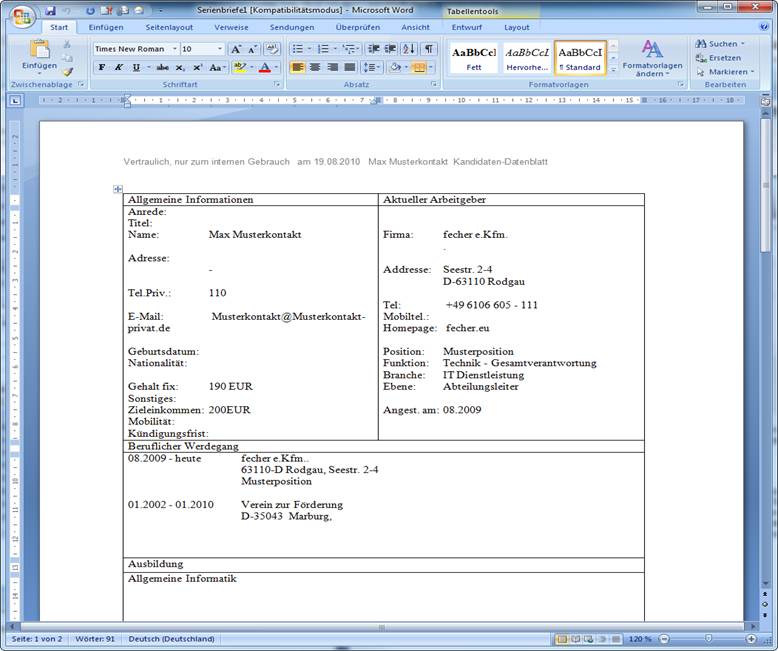
Task: Click the Office button
Action: point(22,16)
